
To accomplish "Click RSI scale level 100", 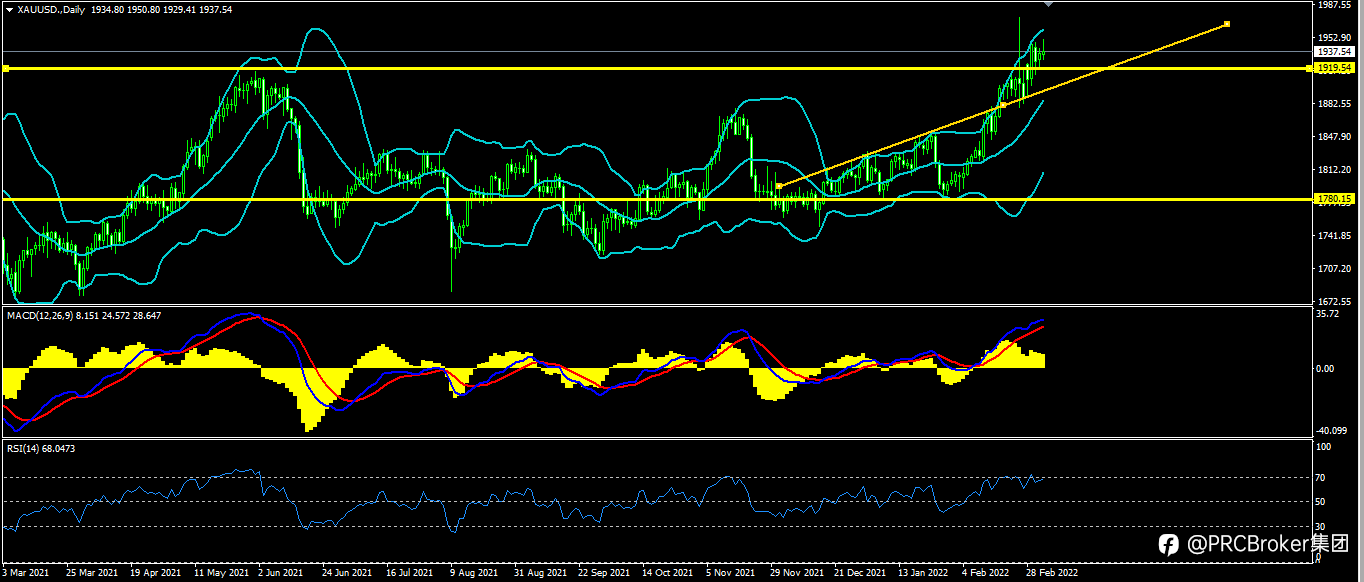I will (x=1324, y=448).
